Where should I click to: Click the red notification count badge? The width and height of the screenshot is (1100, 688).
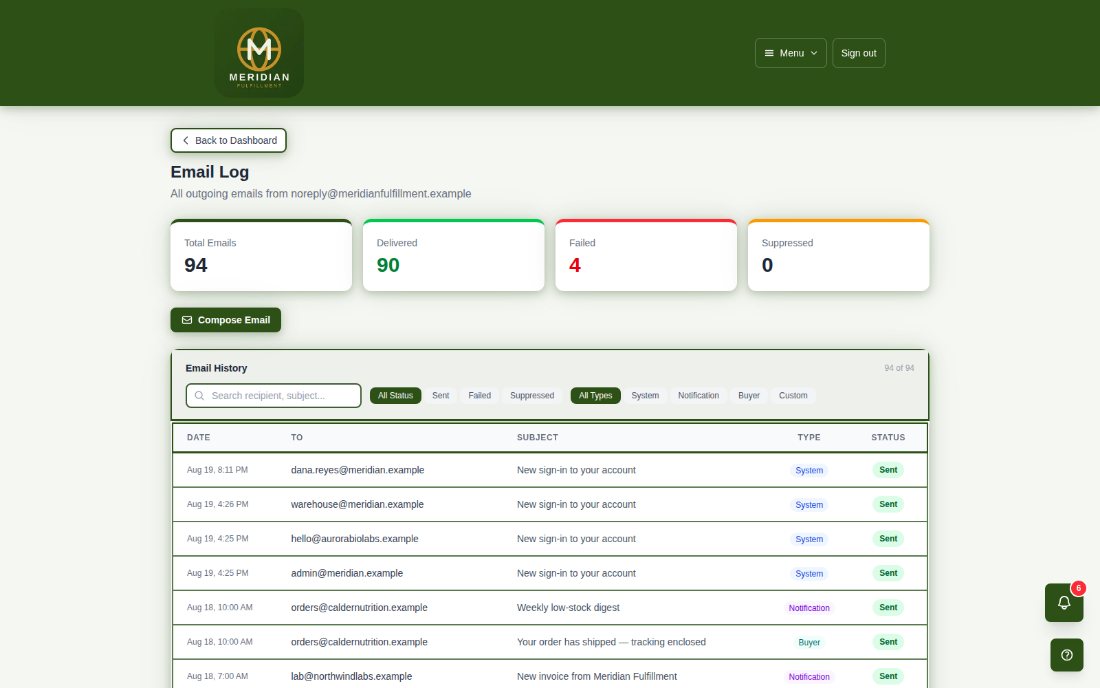click(x=1078, y=588)
